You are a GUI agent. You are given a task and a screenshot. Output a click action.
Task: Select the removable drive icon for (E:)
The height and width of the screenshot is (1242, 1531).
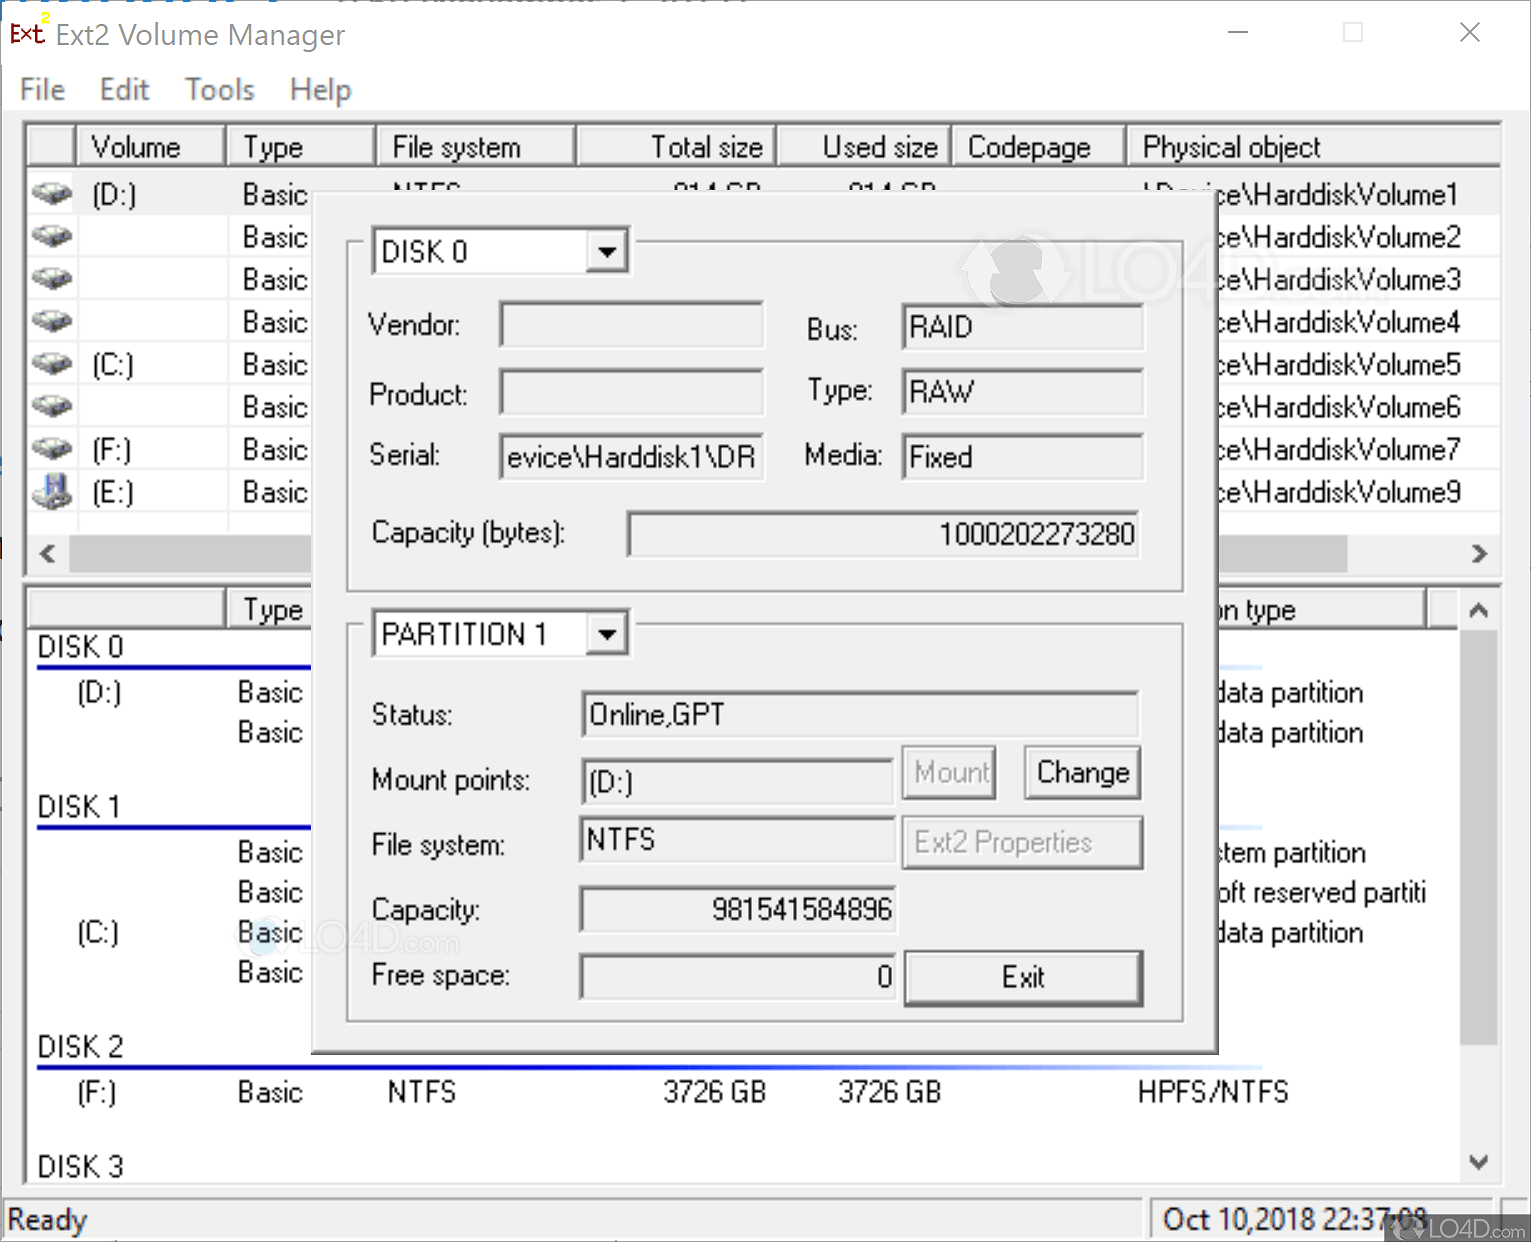[x=52, y=491]
